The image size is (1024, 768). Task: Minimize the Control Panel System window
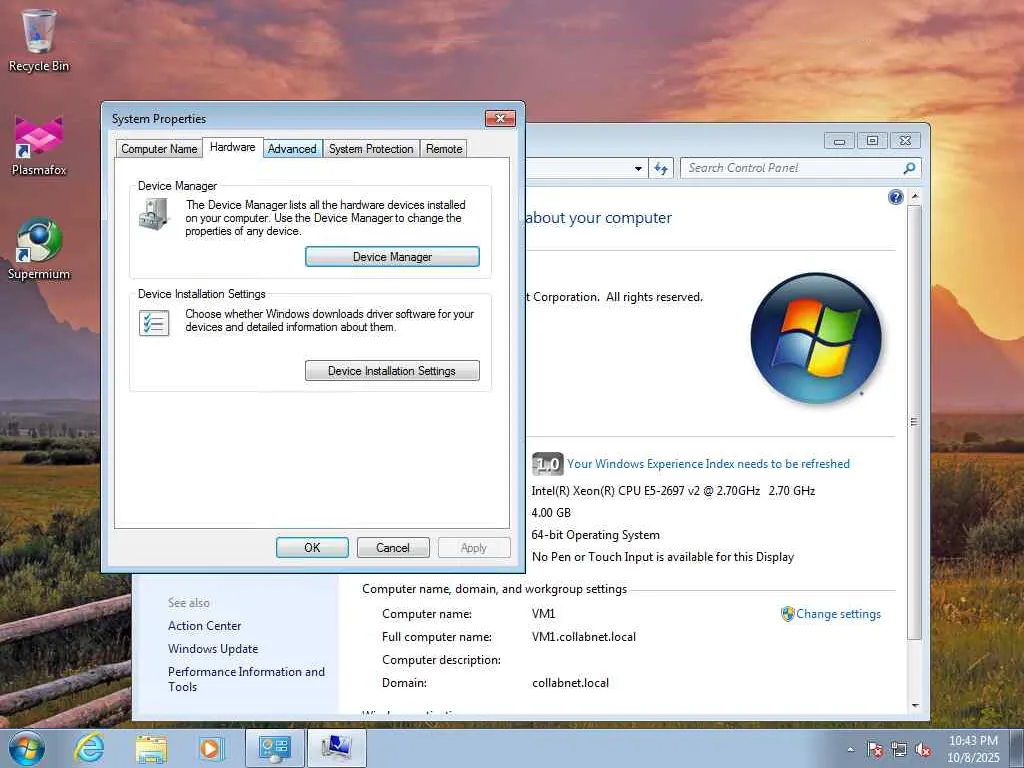[840, 141]
